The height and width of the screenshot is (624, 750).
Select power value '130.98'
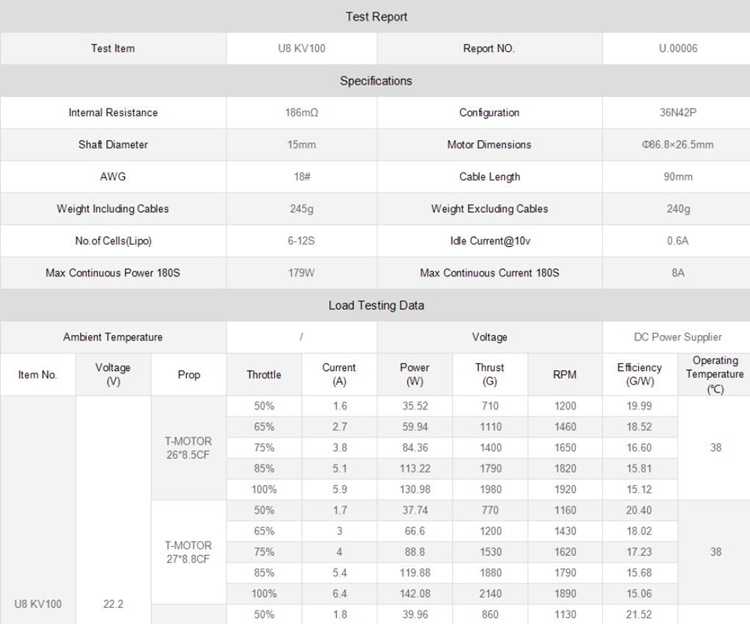pos(415,490)
